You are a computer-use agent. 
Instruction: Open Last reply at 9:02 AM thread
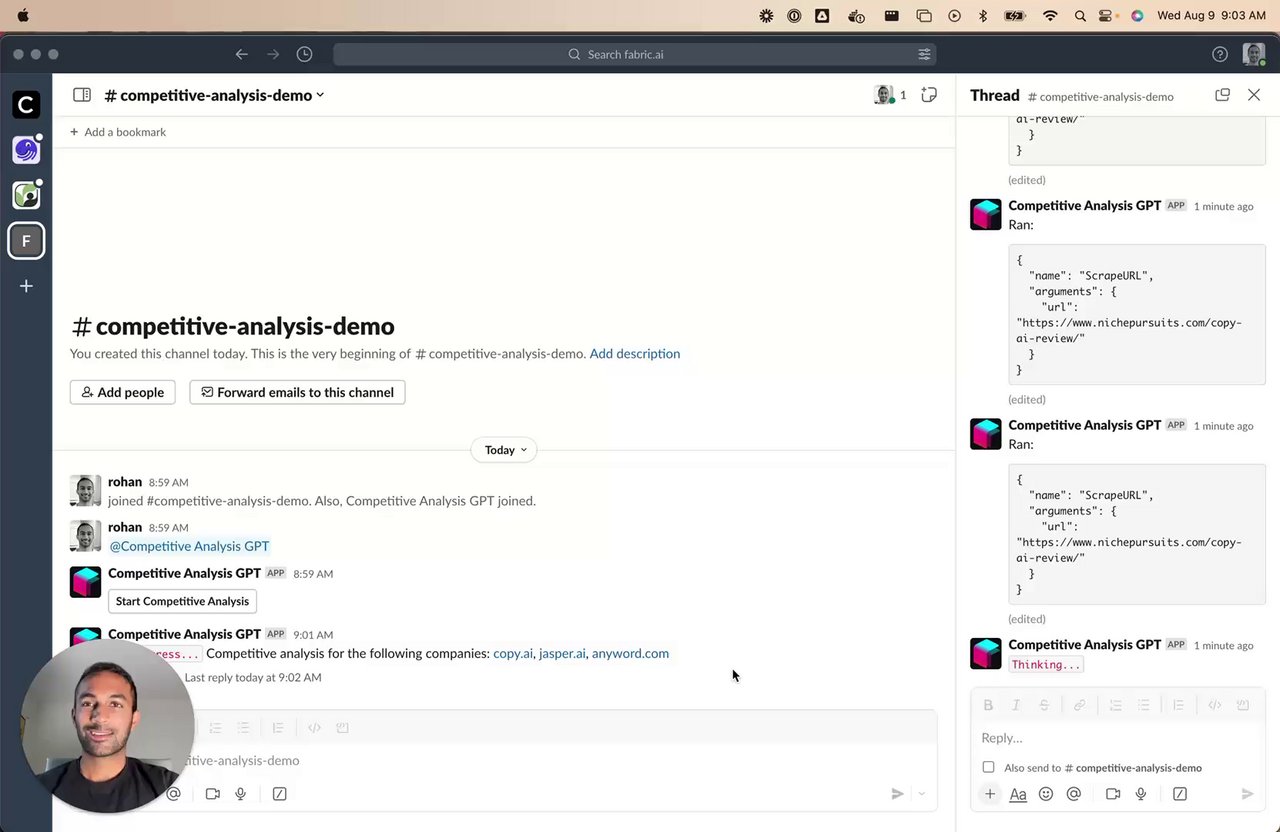[253, 677]
